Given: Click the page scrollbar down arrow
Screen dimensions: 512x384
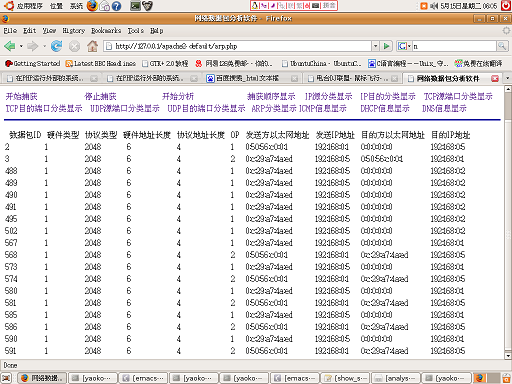Looking at the screenshot, I should 508,356.
